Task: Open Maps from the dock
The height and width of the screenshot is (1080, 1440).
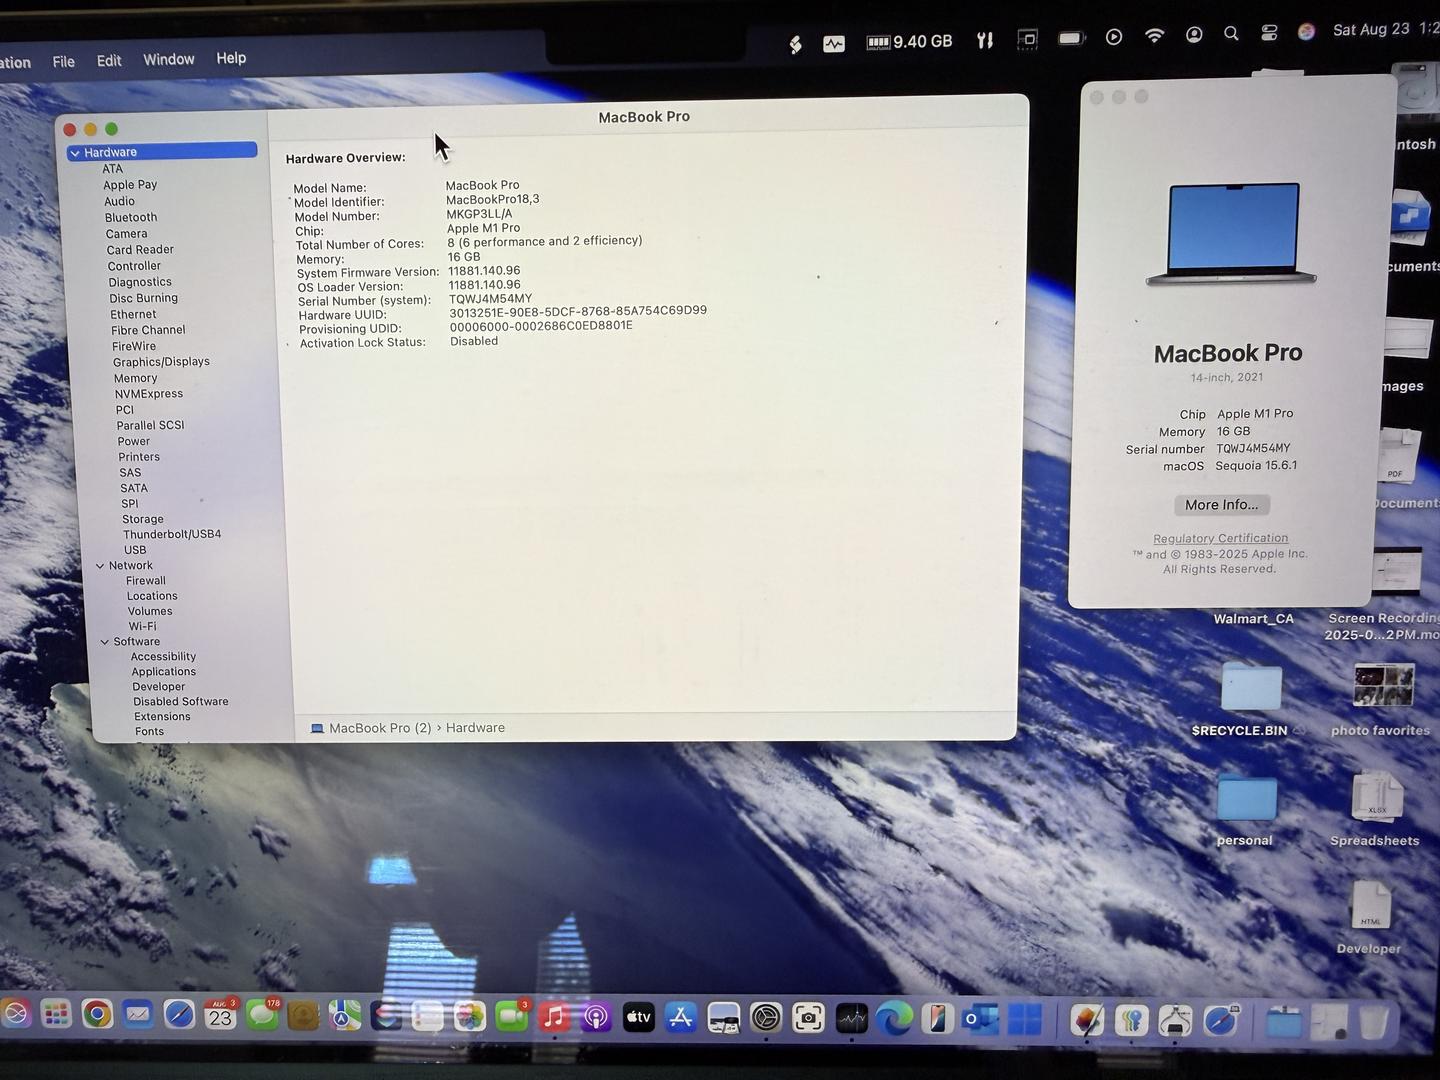Action: [345, 1017]
